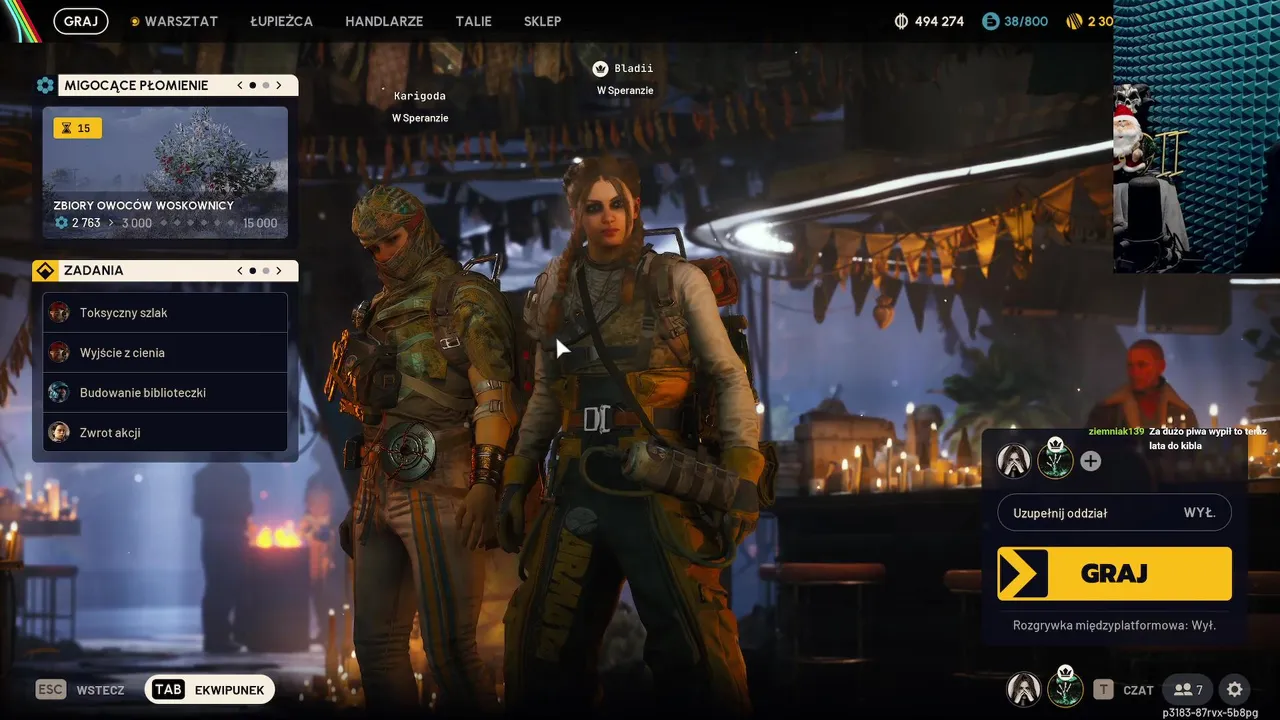Go to the HANDLARZE tab
Image resolution: width=1280 pixels, height=720 pixels.
(384, 21)
